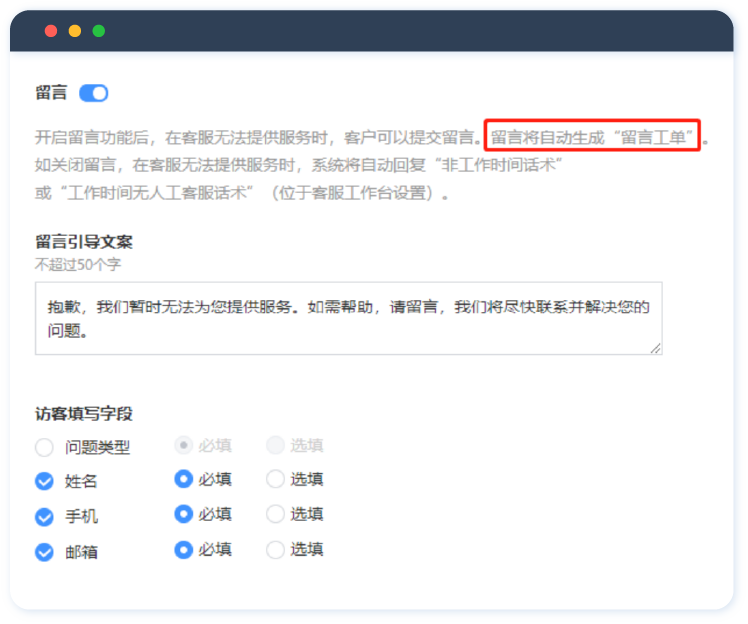Viewport: 748px width, 624px height.
Task: Enable the 问题类型 checkbox
Action: point(44,448)
